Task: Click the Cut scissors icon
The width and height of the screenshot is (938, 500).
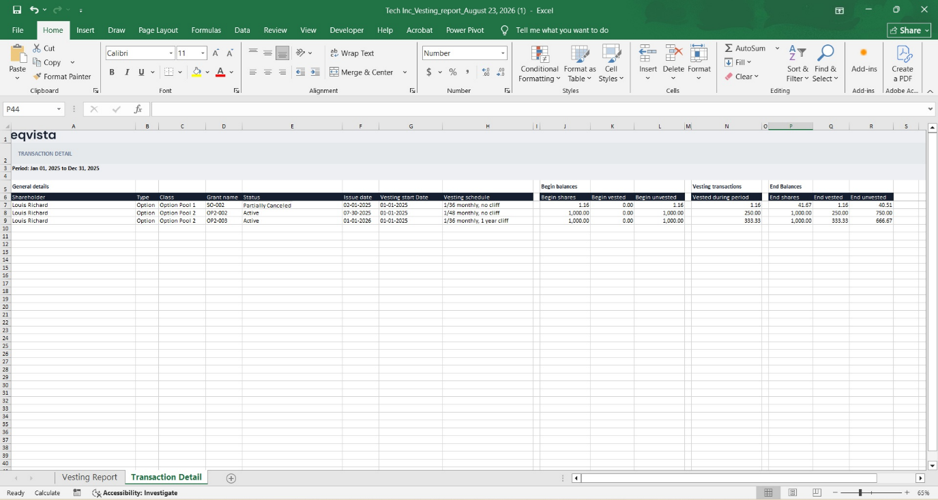Action: 37,48
